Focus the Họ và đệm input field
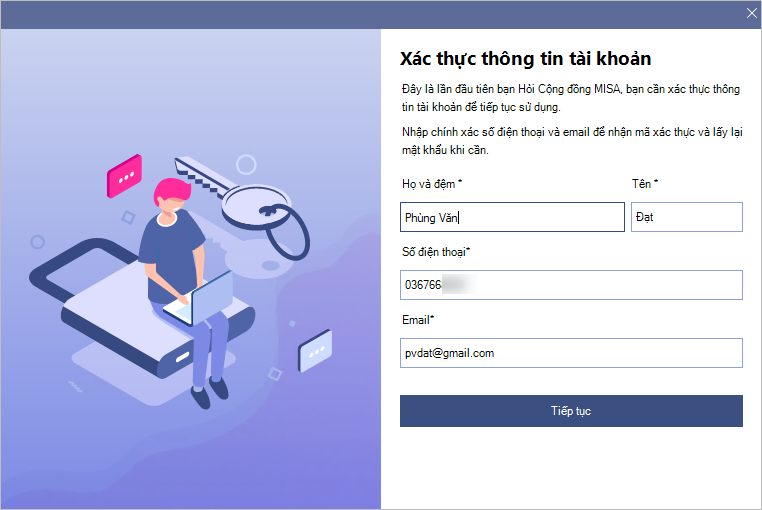762x510 pixels. coord(512,217)
